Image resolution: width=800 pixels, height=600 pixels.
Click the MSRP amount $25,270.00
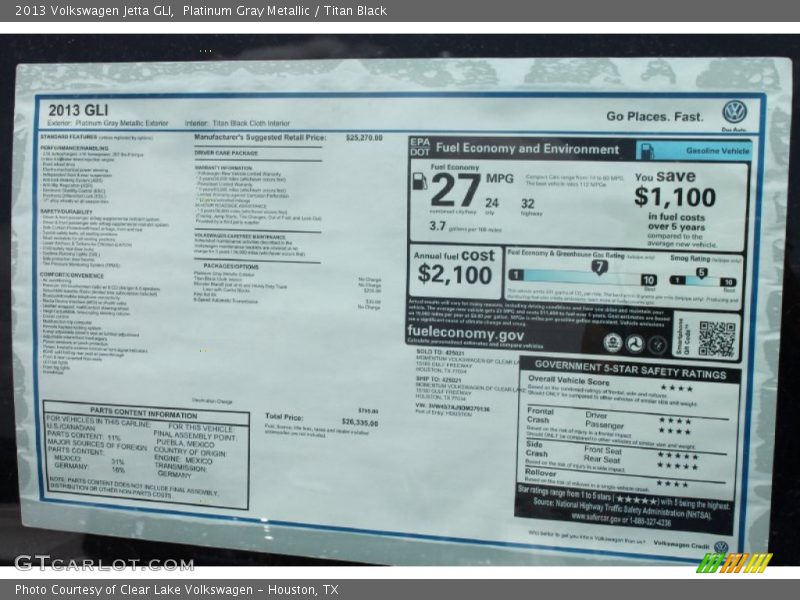(364, 138)
